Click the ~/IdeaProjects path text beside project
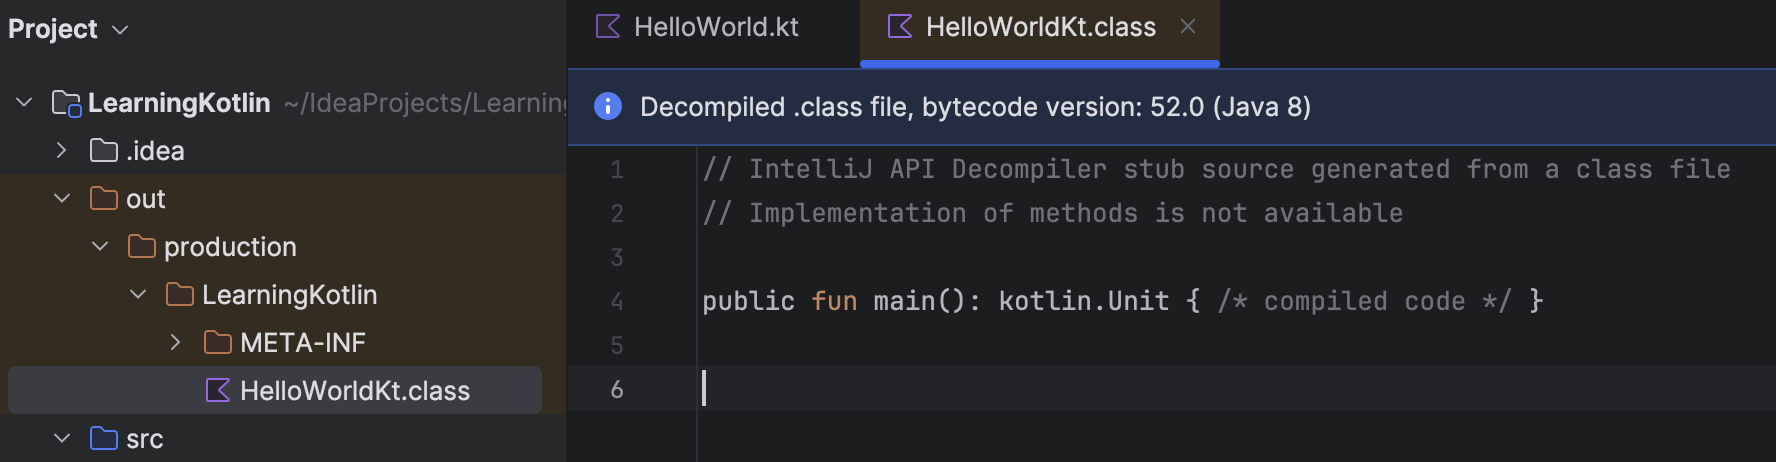Screen dimensions: 1776x462 tap(425, 103)
